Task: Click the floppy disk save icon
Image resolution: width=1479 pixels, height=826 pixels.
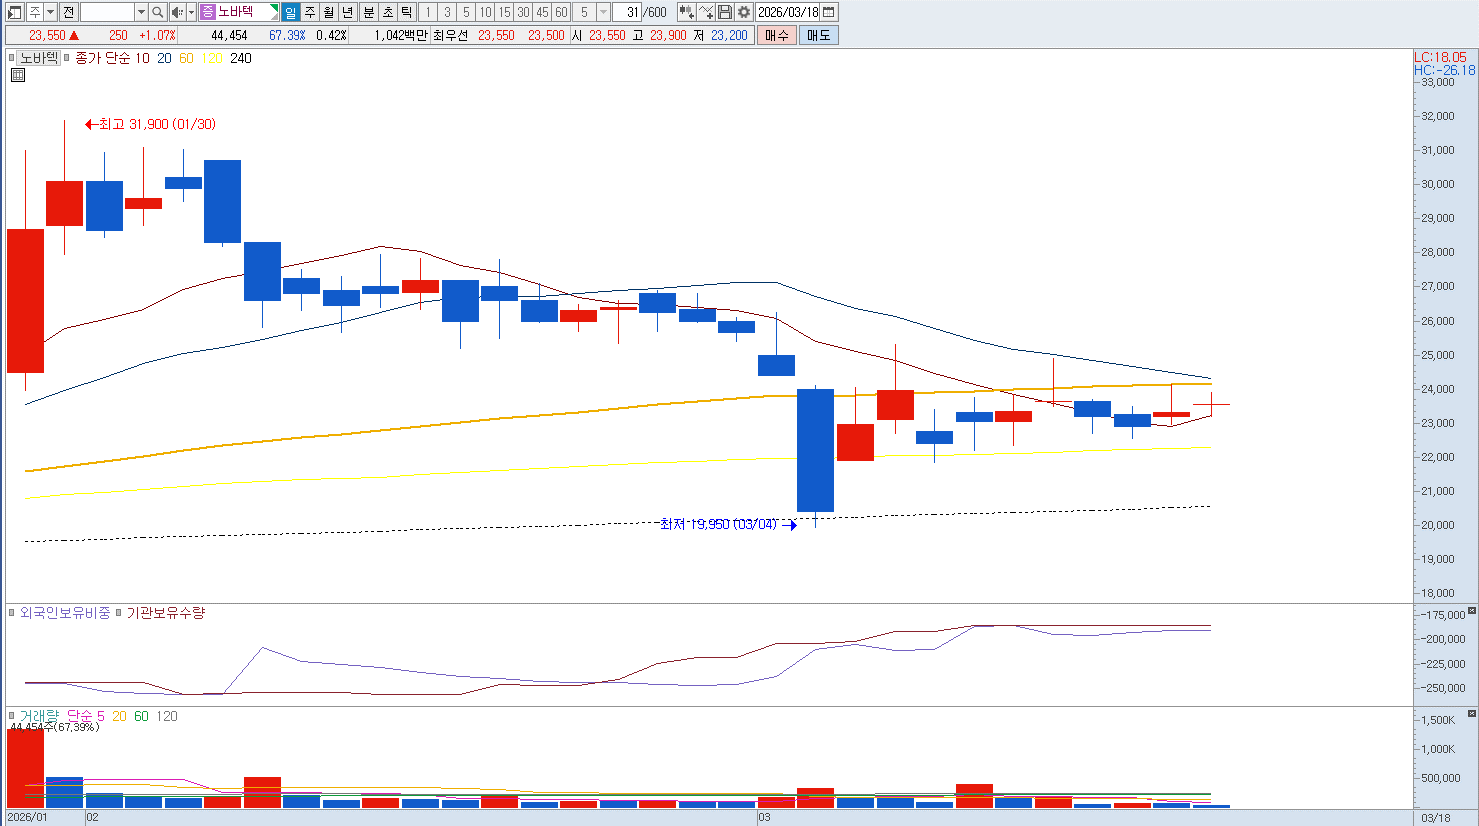Action: click(725, 12)
